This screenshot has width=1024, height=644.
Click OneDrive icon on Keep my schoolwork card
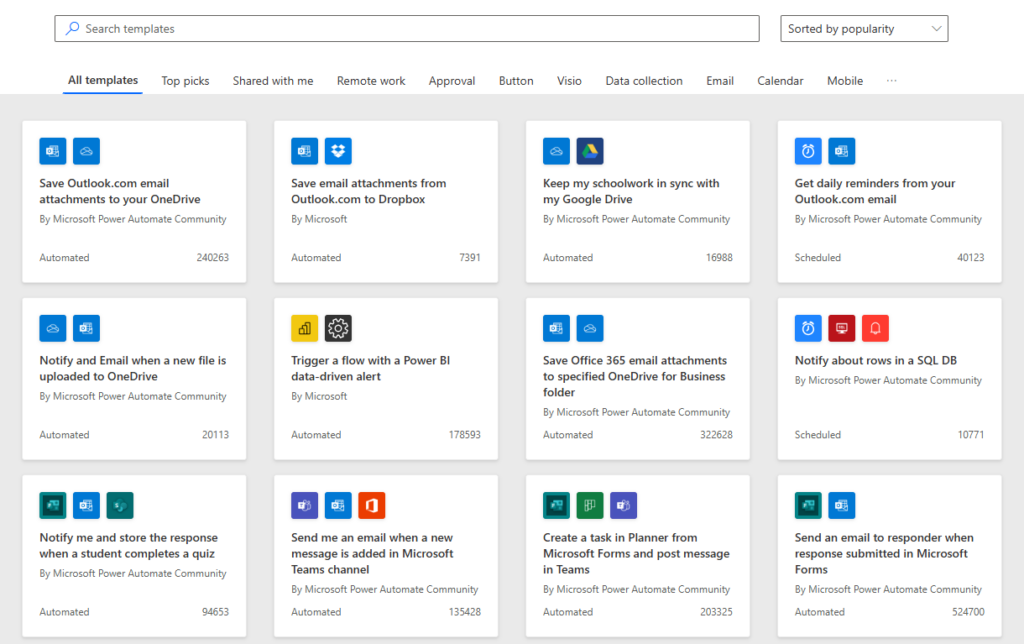tap(556, 151)
